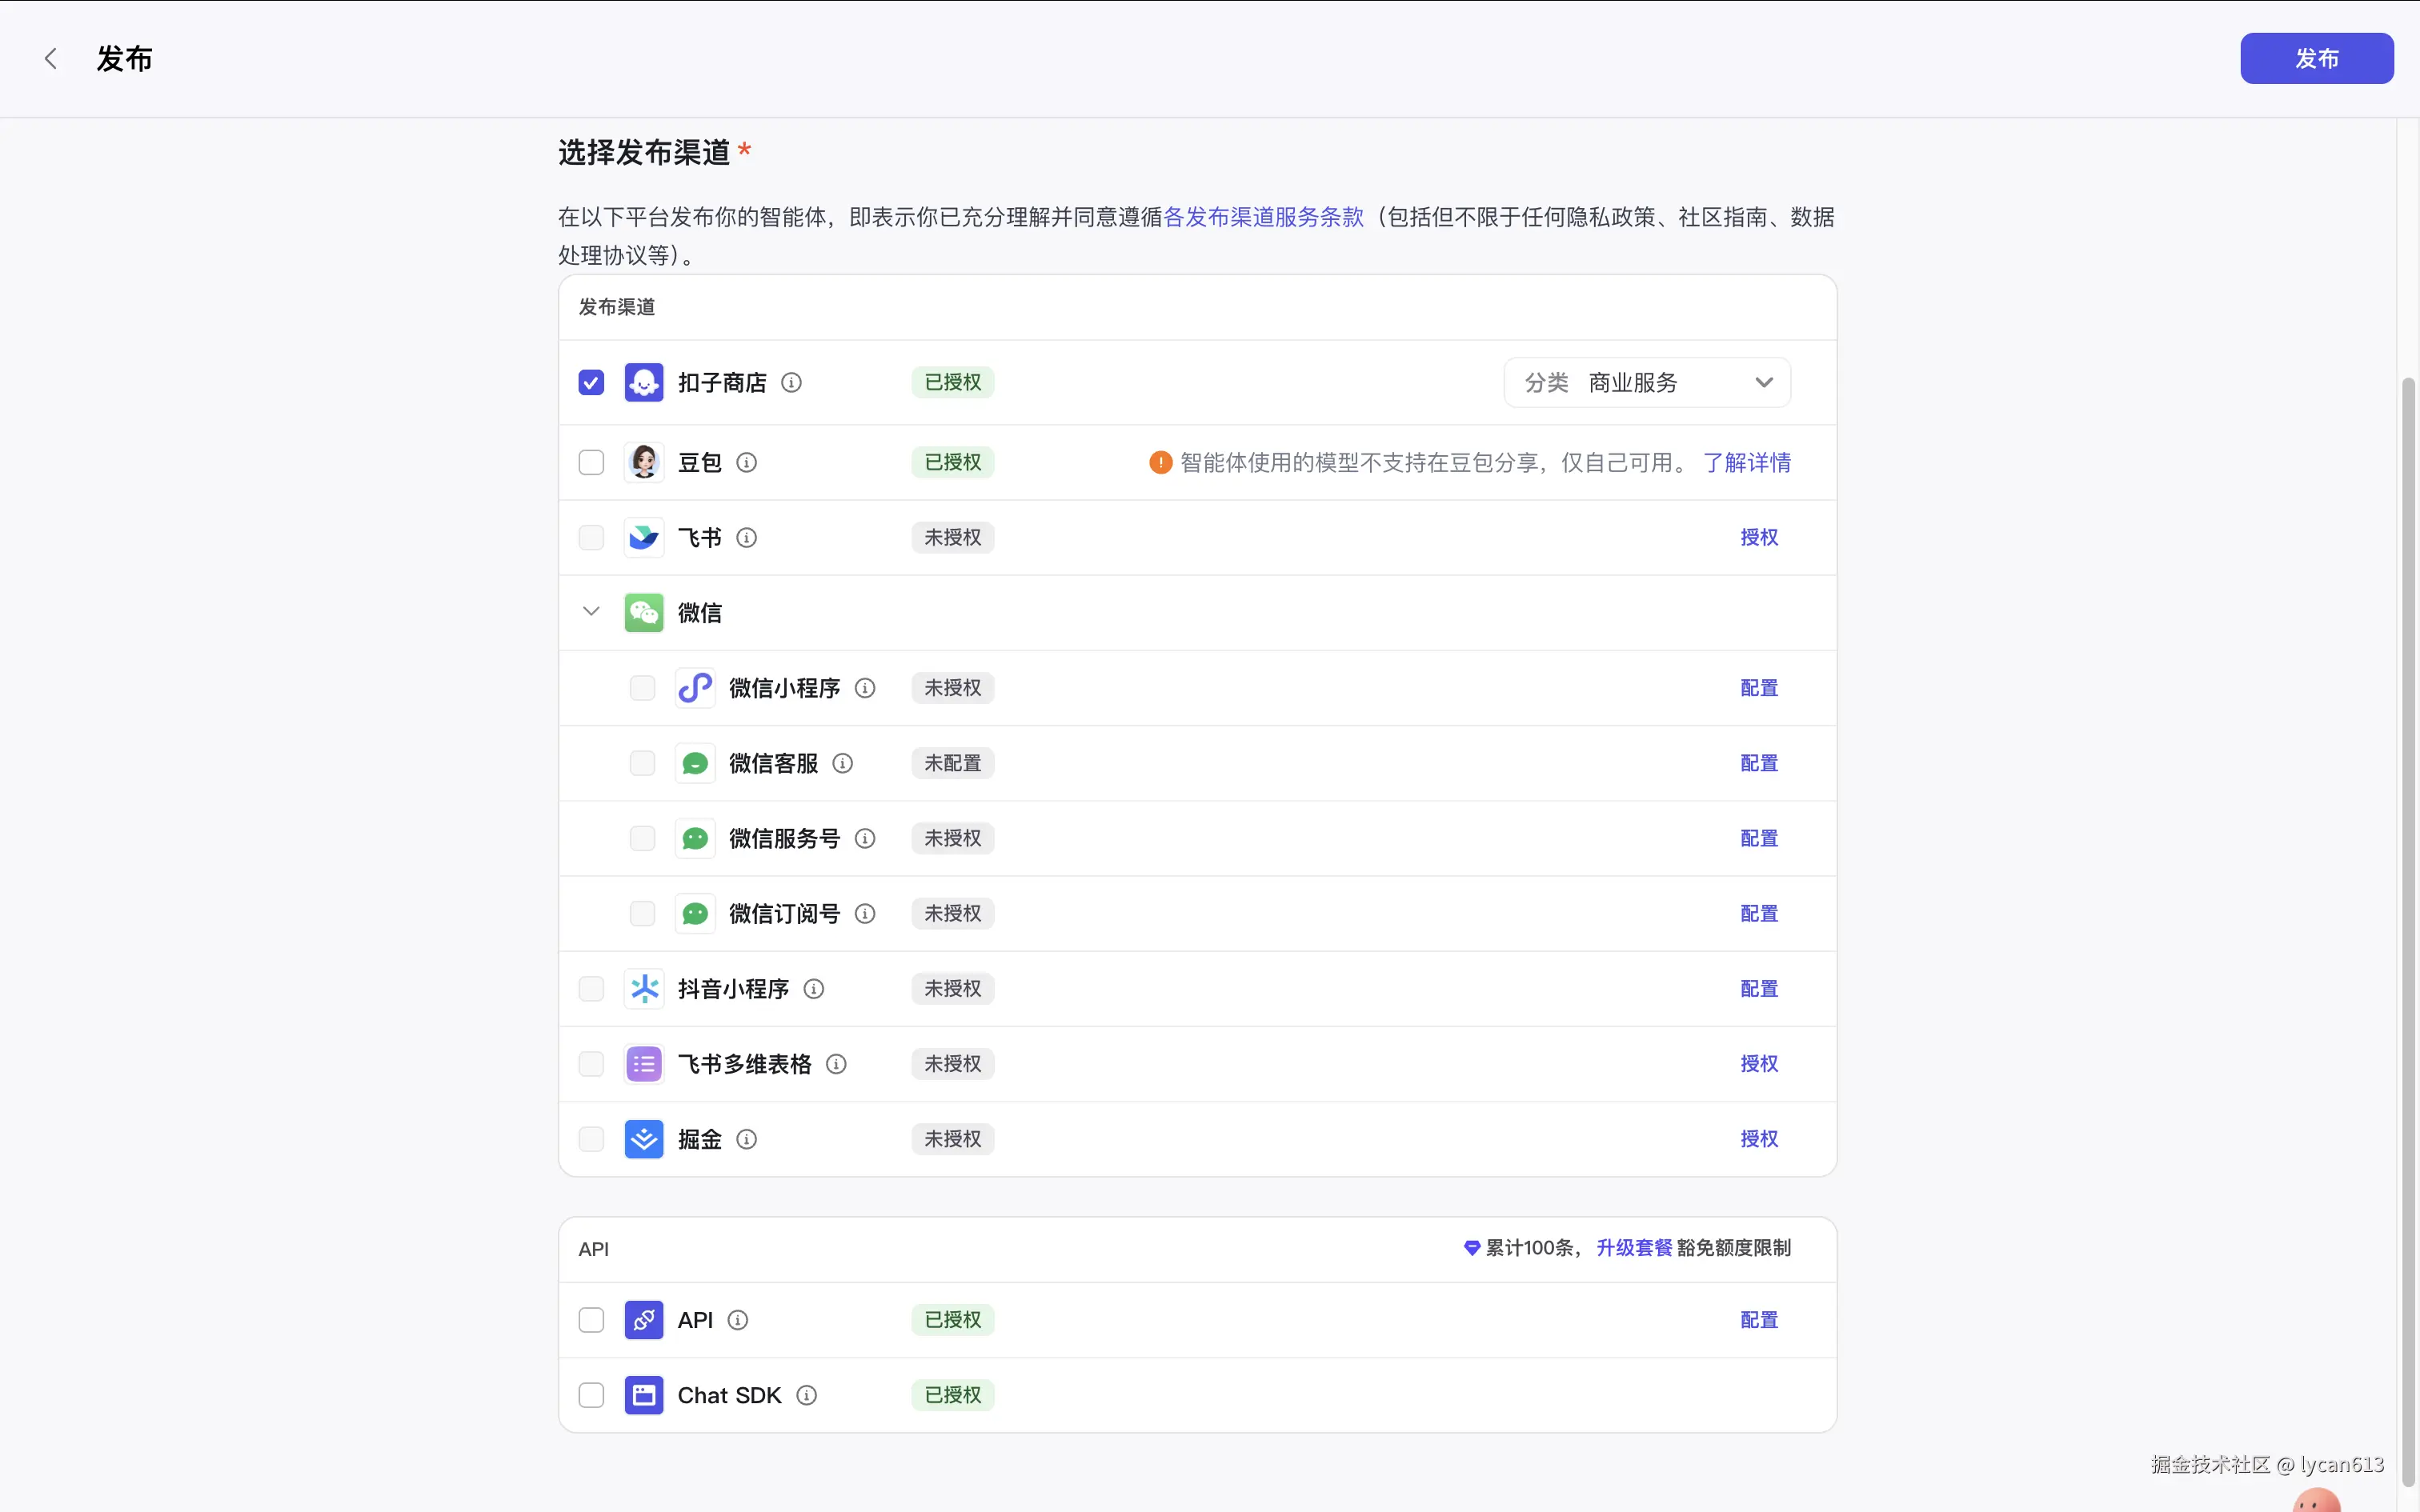This screenshot has height=1512, width=2420.
Task: Uncheck the 扣子商店 checkbox
Action: coord(591,383)
